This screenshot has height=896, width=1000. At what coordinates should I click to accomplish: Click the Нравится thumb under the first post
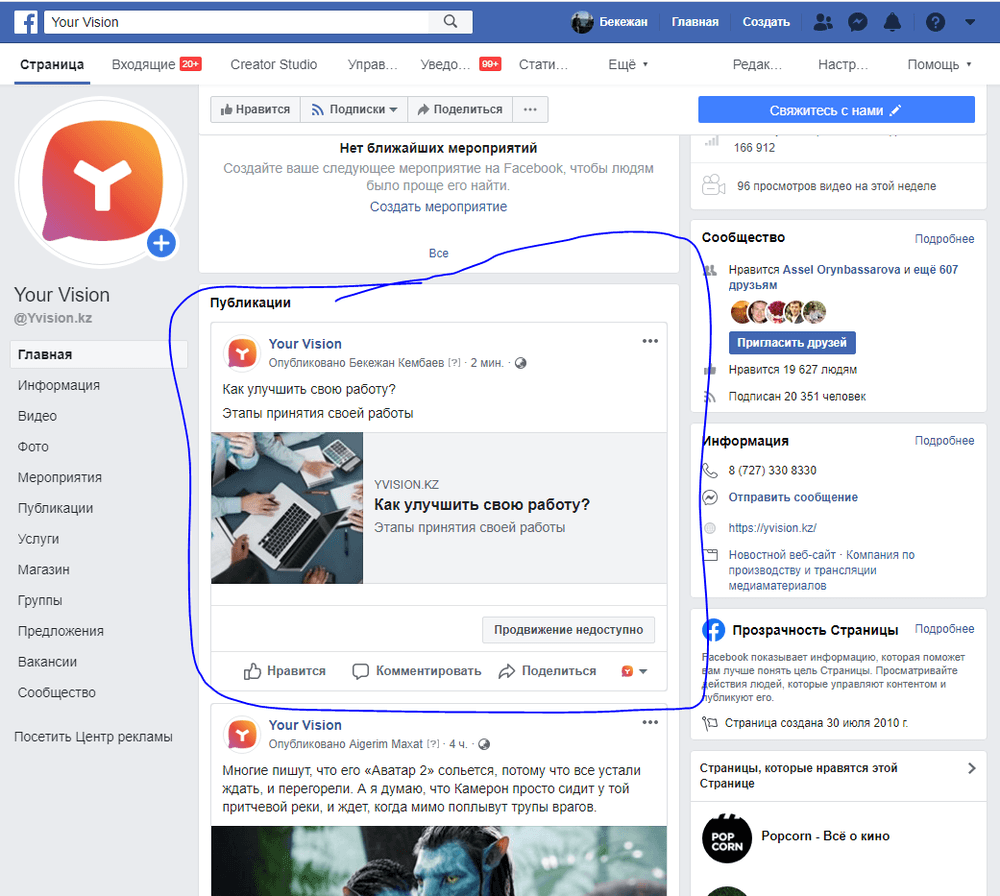click(284, 671)
